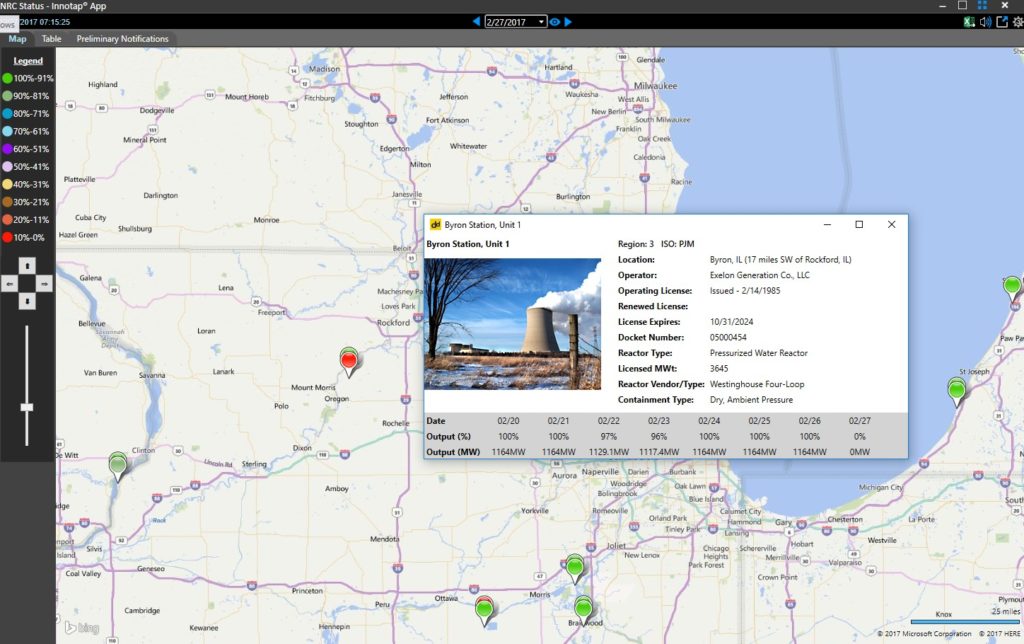Click the docket number 05000454
The width and height of the screenshot is (1024, 644).
(728, 338)
